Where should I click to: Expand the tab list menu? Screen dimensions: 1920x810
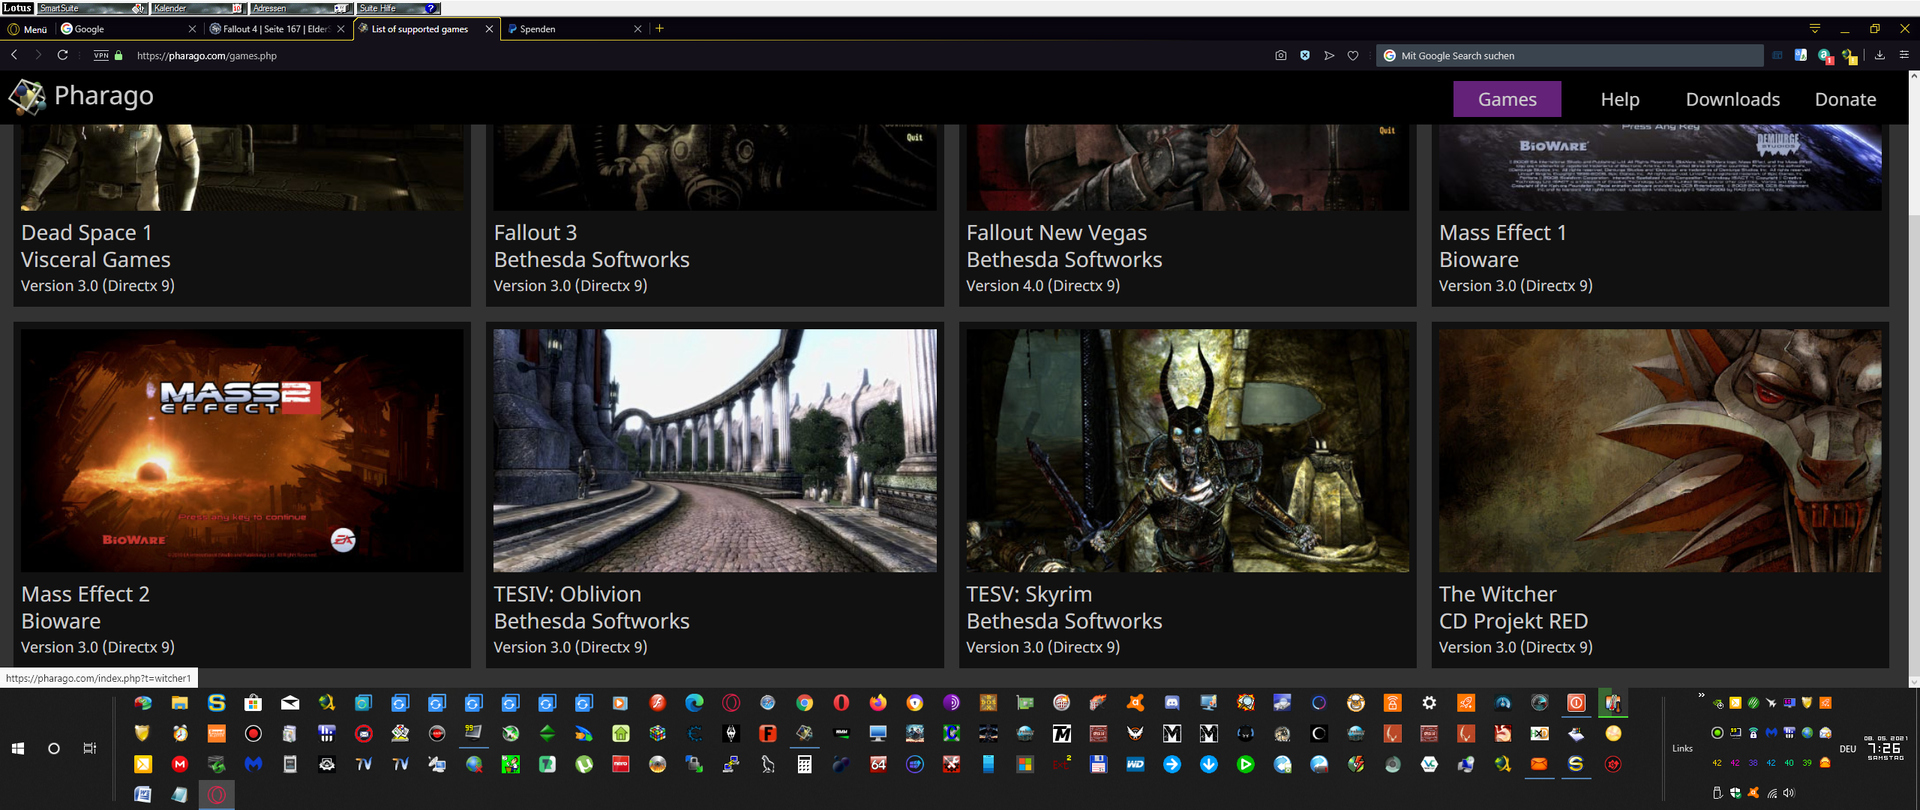click(1815, 28)
